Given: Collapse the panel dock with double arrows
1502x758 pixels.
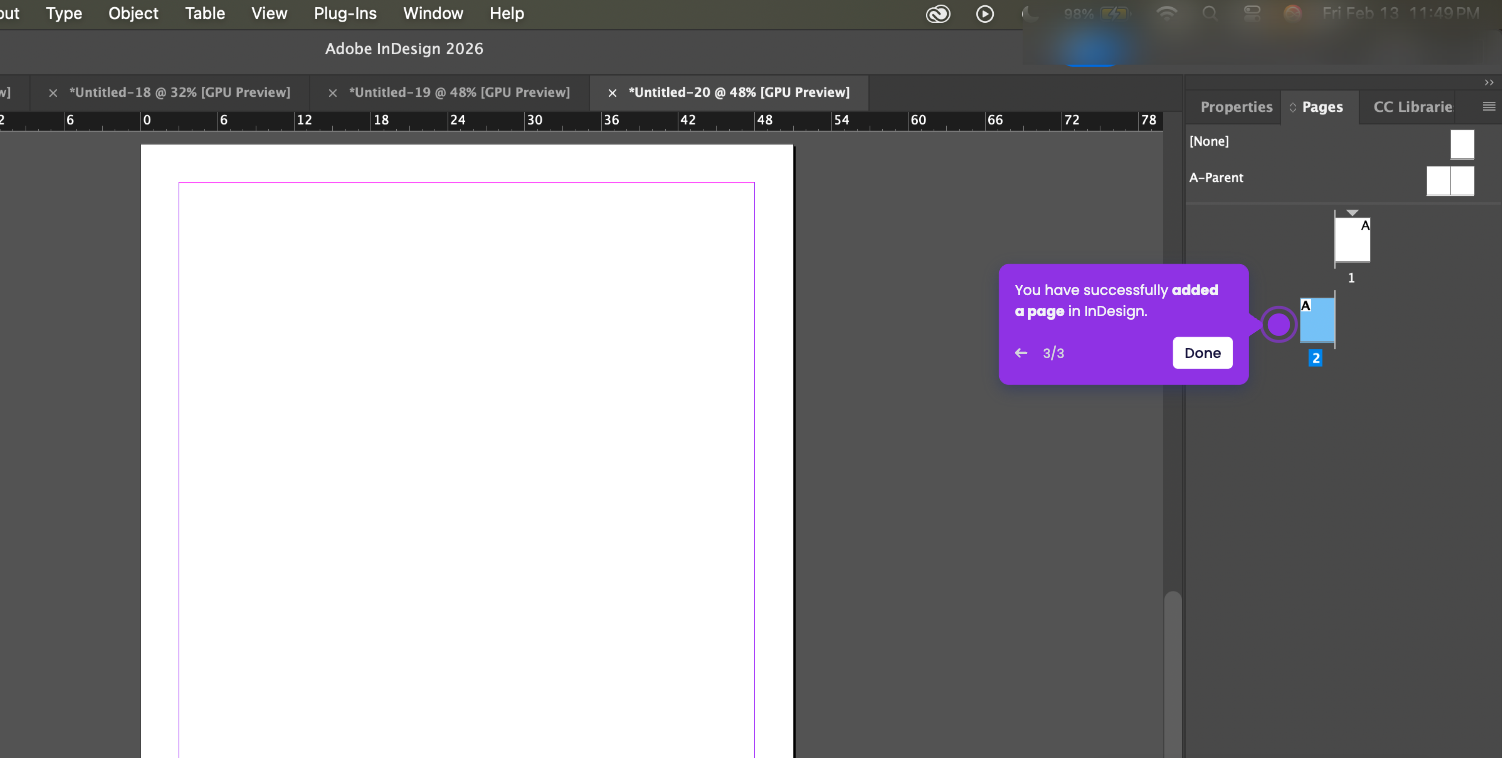Looking at the screenshot, I should point(1489,83).
